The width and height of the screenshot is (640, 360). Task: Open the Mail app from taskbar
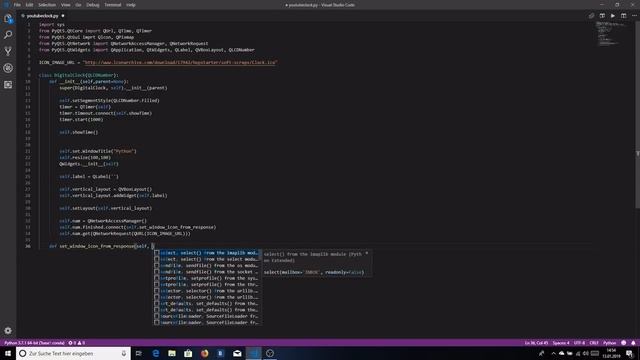[237, 353]
